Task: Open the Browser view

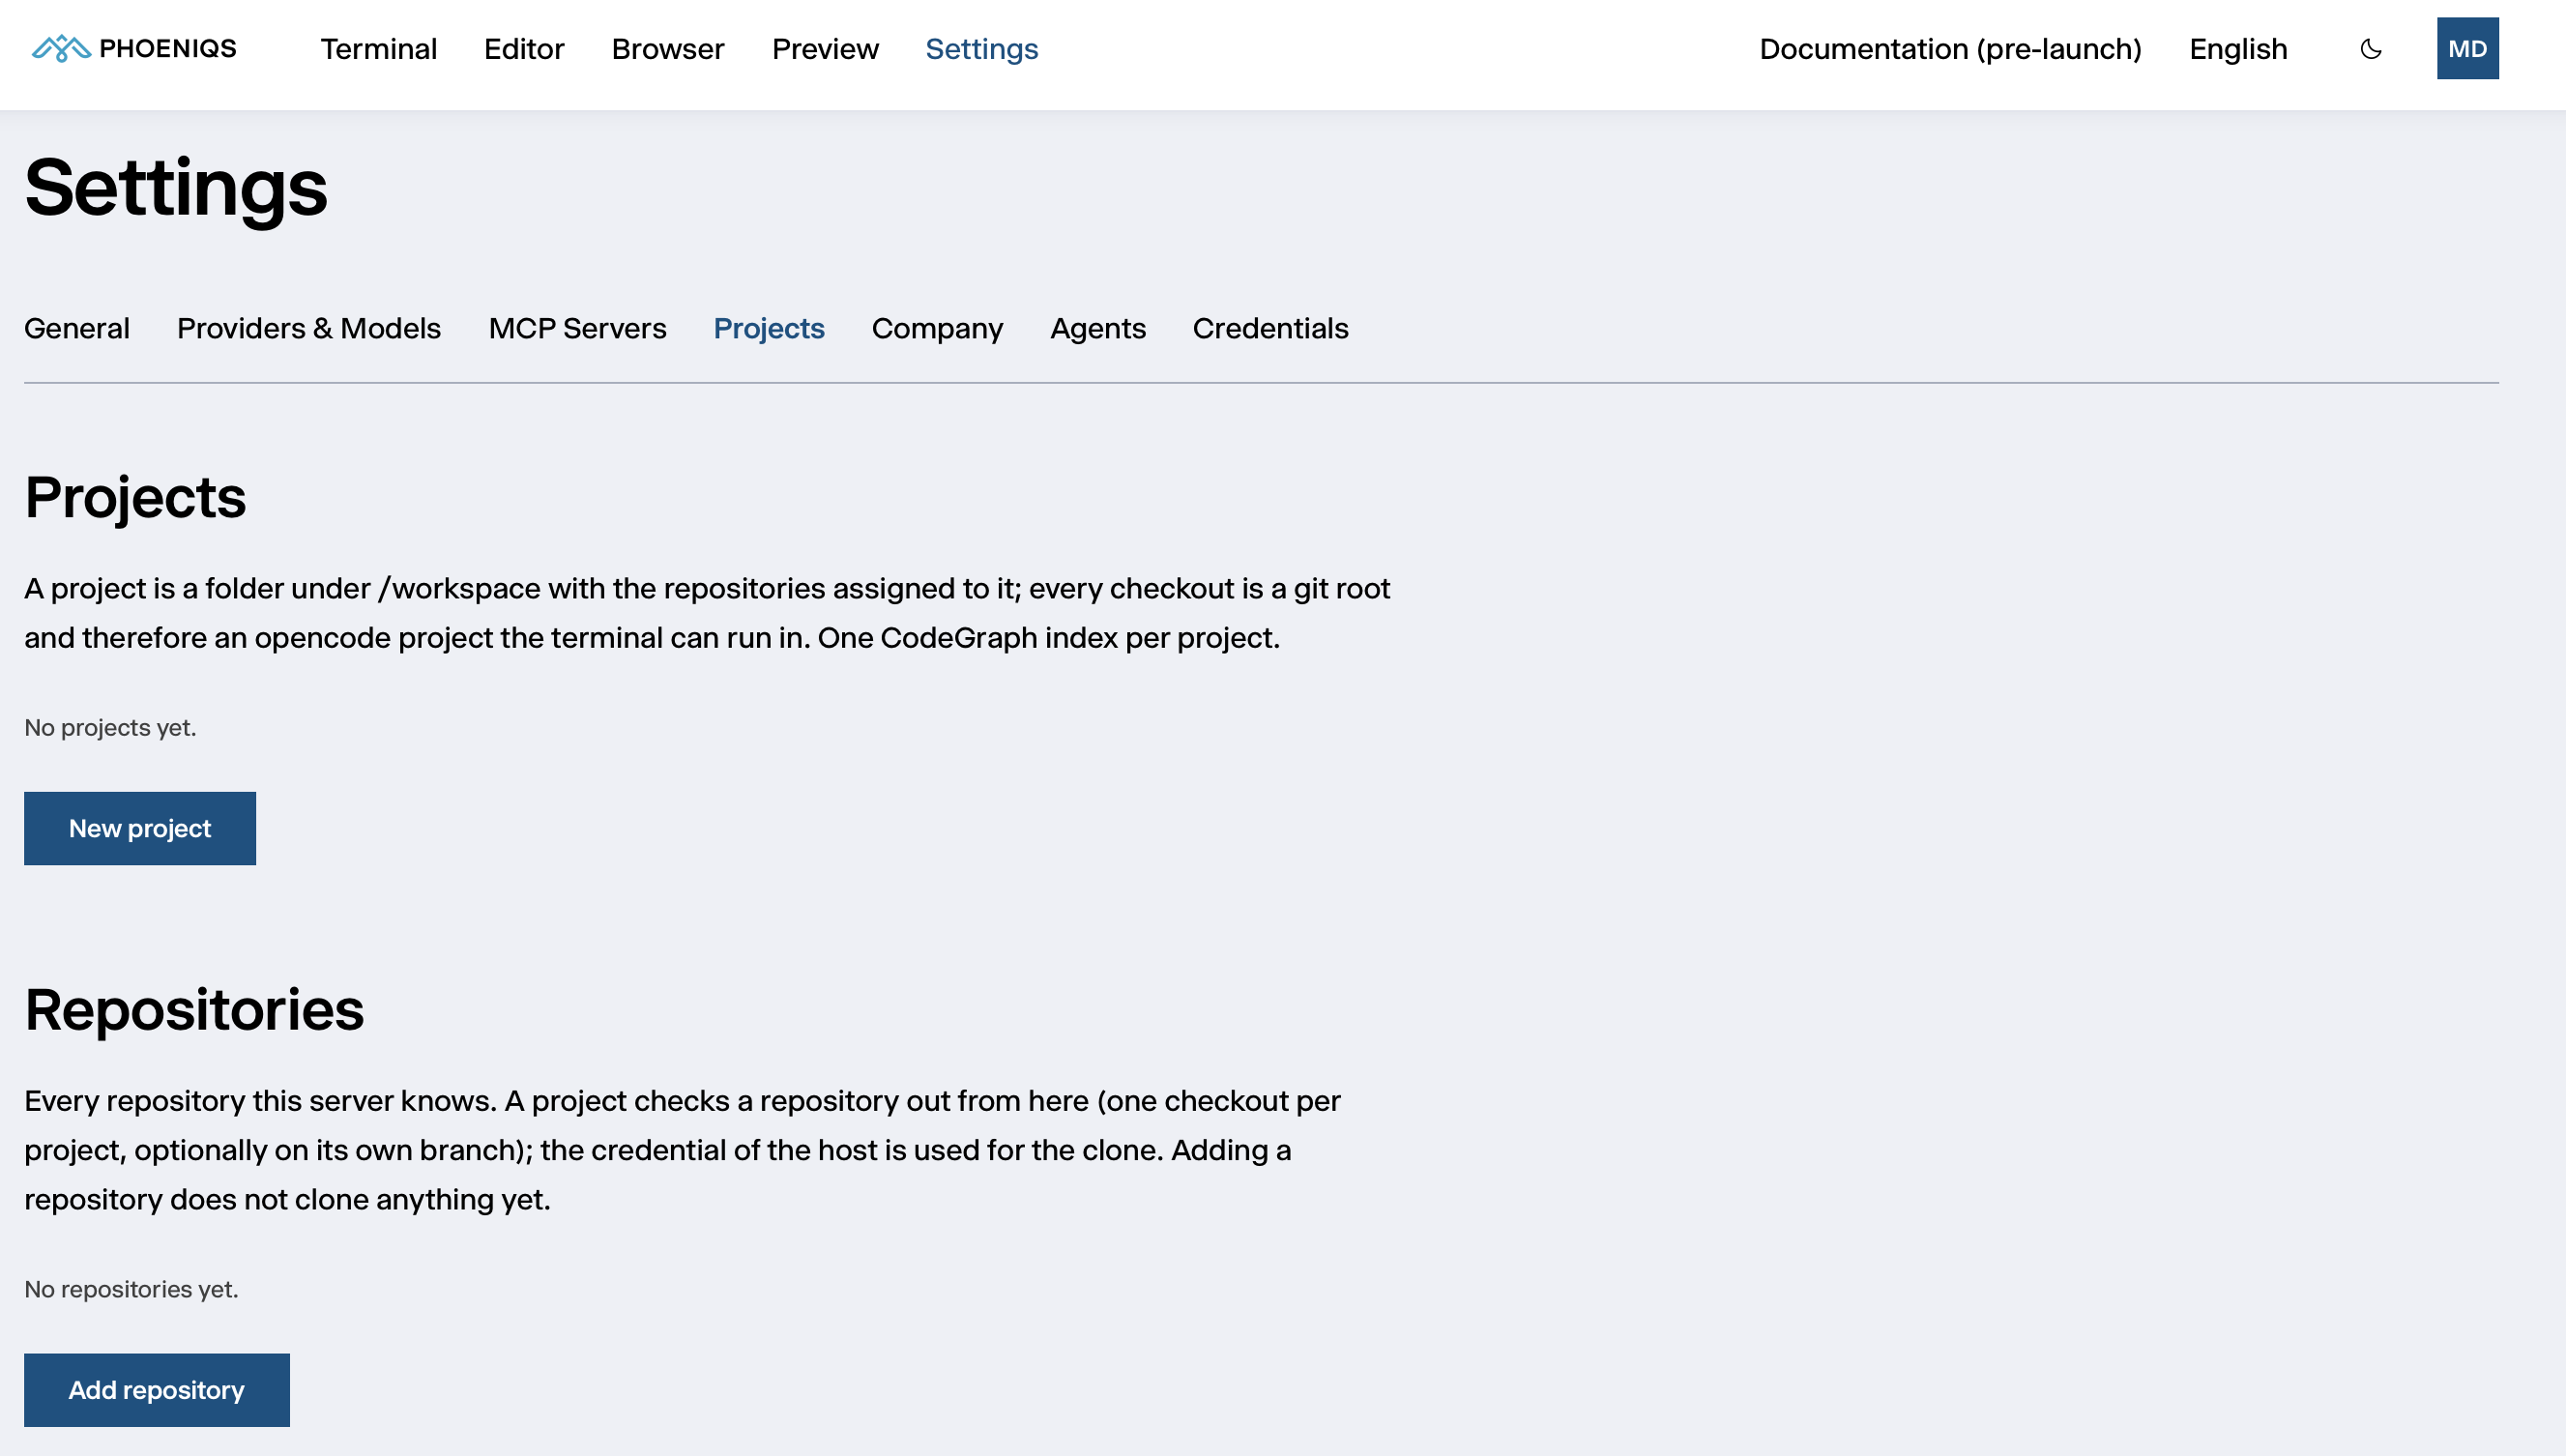Action: click(668, 49)
